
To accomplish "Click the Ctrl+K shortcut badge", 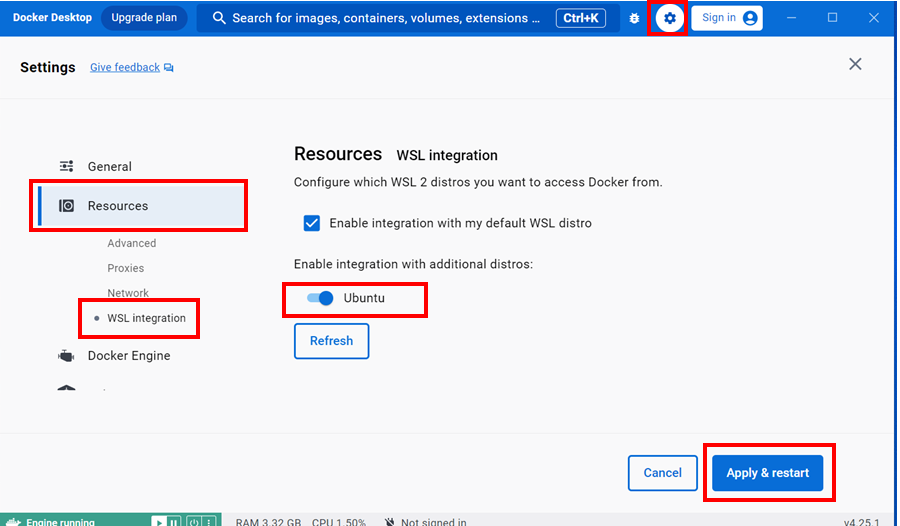I will pyautogui.click(x=580, y=18).
